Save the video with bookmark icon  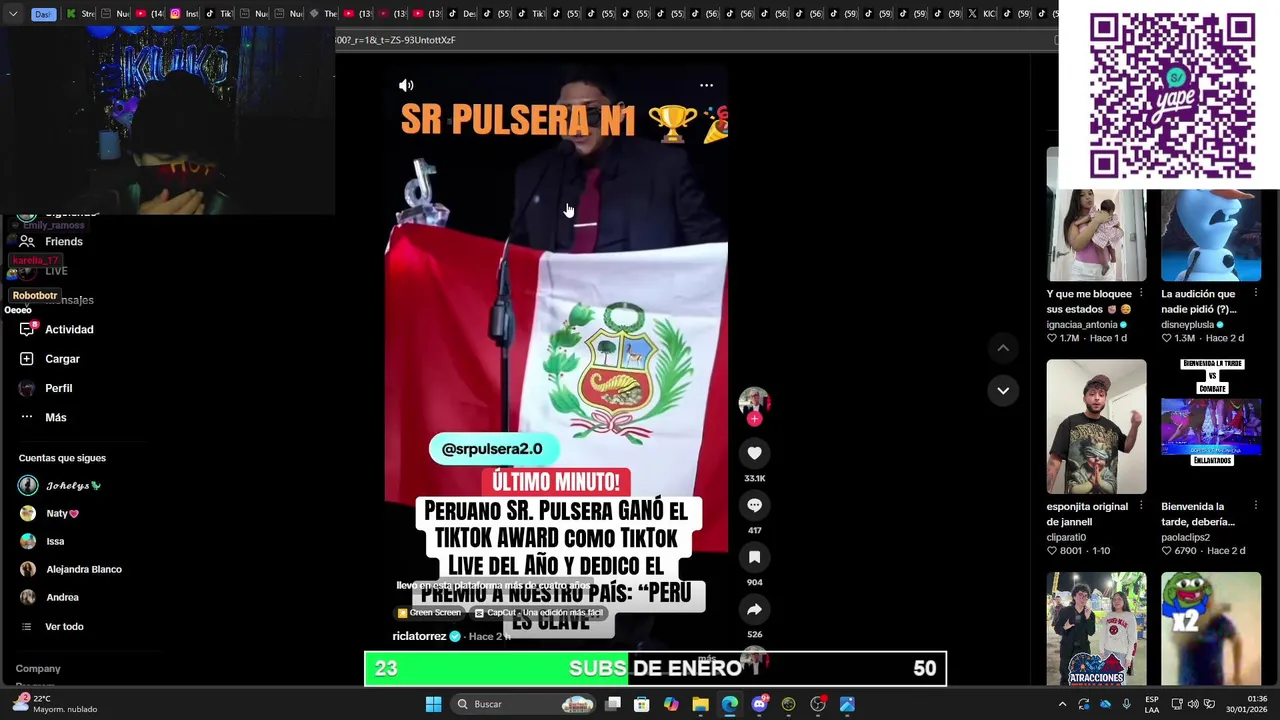754,557
